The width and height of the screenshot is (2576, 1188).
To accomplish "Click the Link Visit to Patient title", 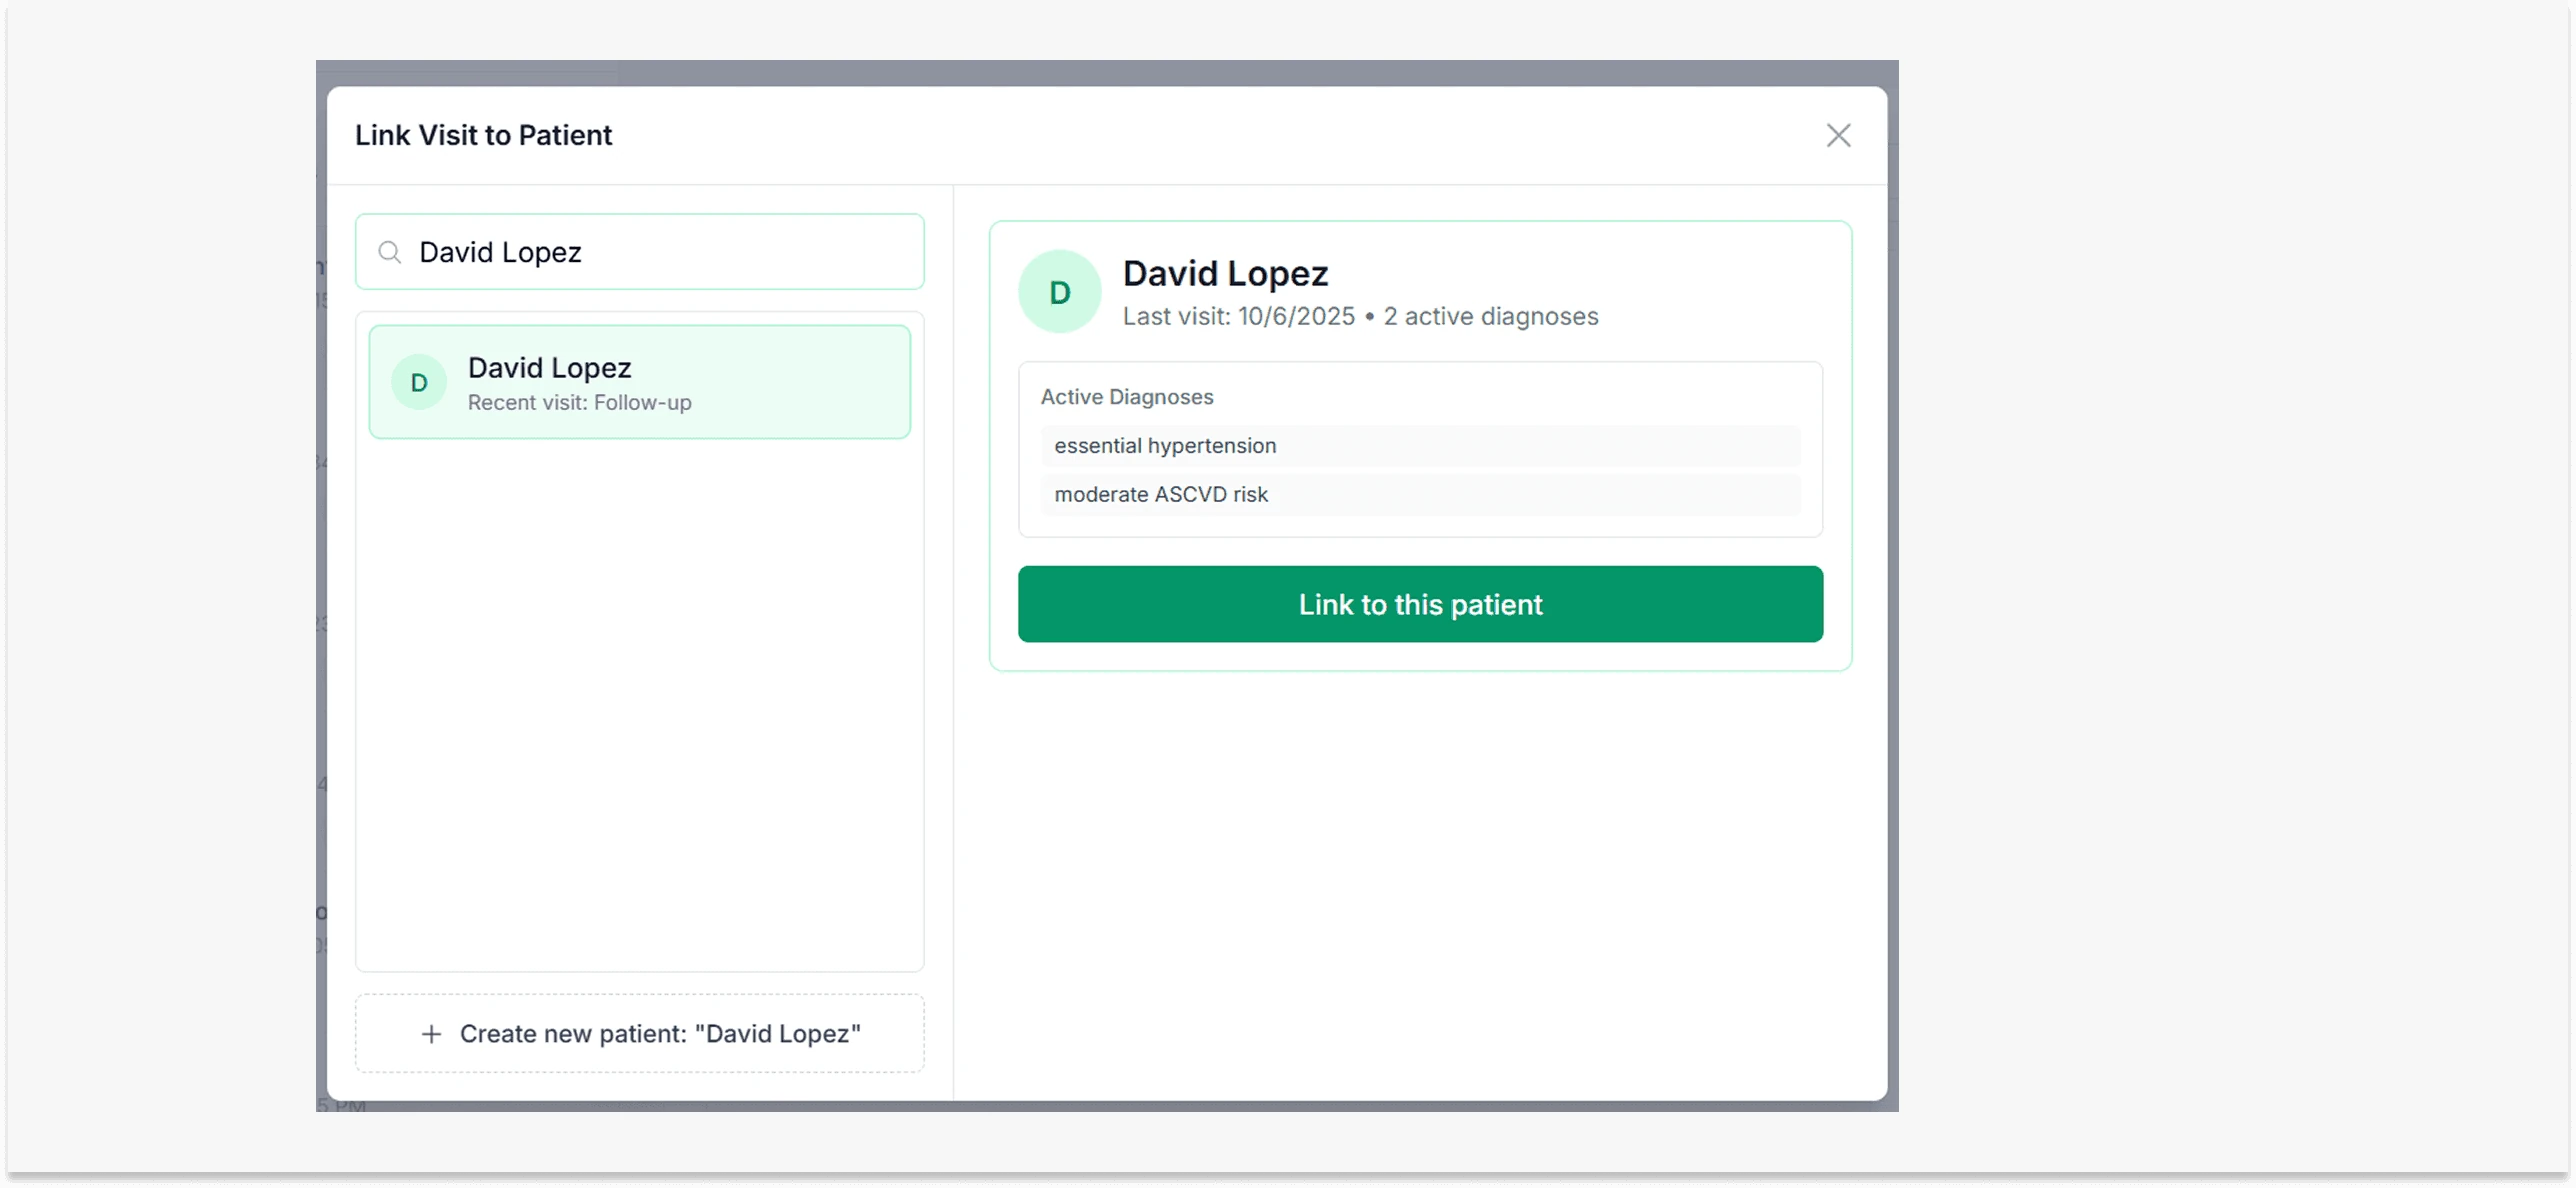I will click(483, 135).
